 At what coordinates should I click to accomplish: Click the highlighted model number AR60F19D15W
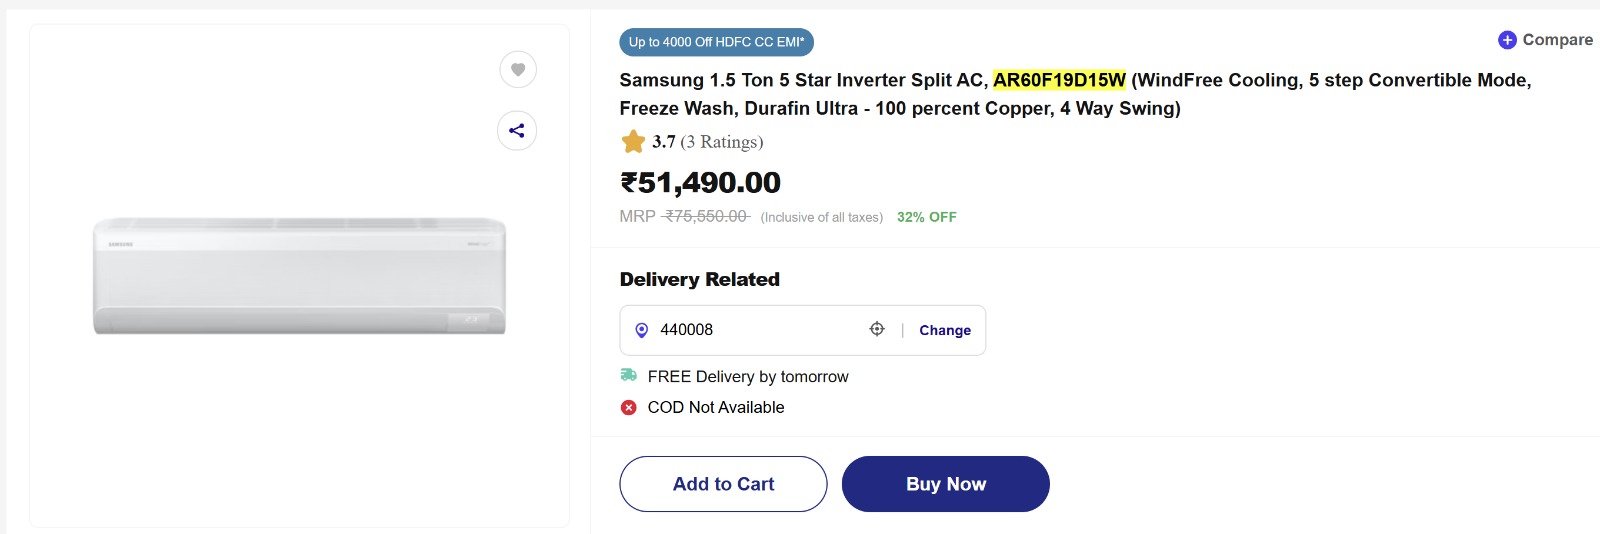point(1059,80)
